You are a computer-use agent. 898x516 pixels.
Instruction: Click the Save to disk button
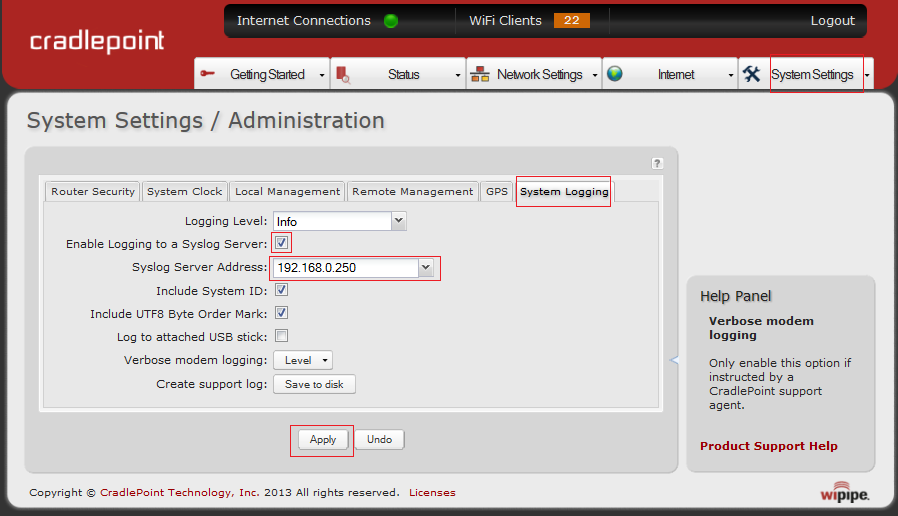coord(314,384)
